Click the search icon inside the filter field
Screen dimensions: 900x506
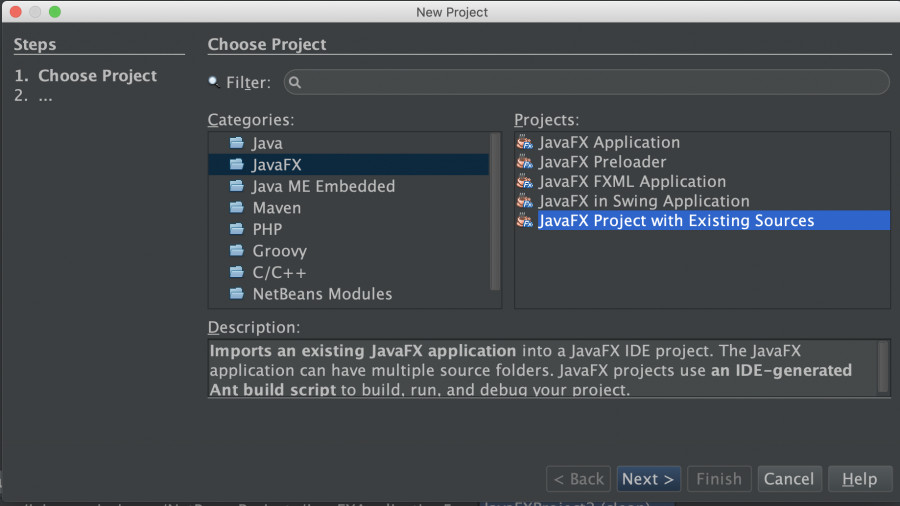[x=295, y=83]
